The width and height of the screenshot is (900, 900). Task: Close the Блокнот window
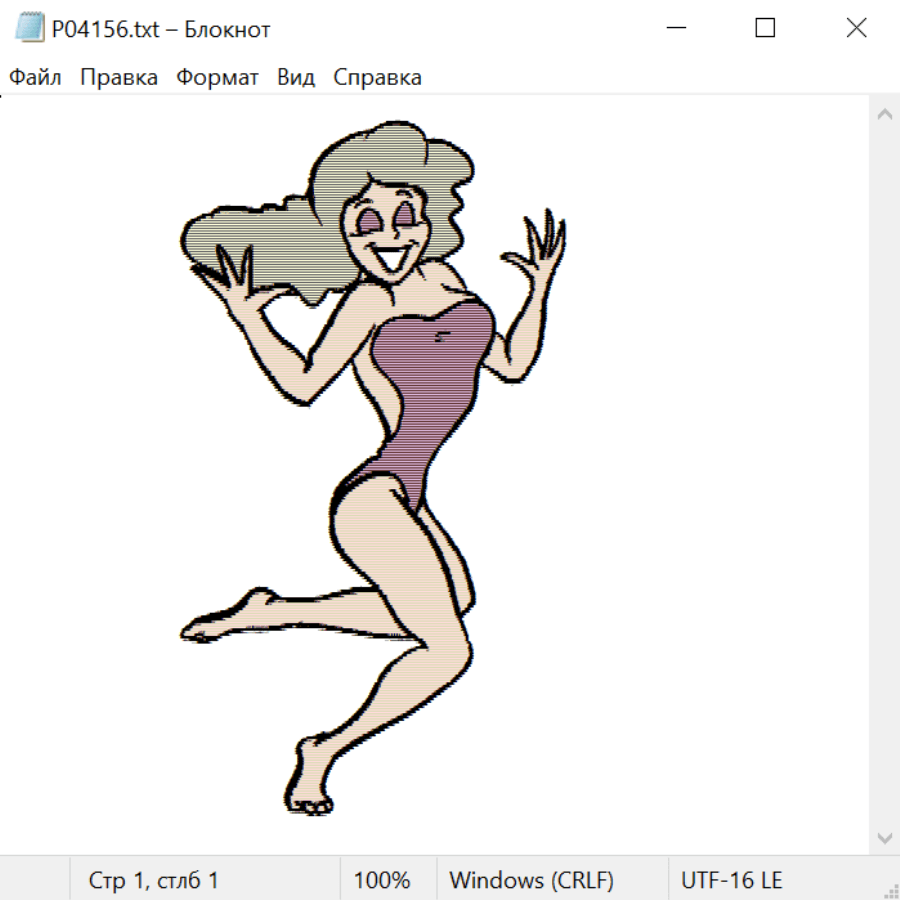click(x=856, y=29)
